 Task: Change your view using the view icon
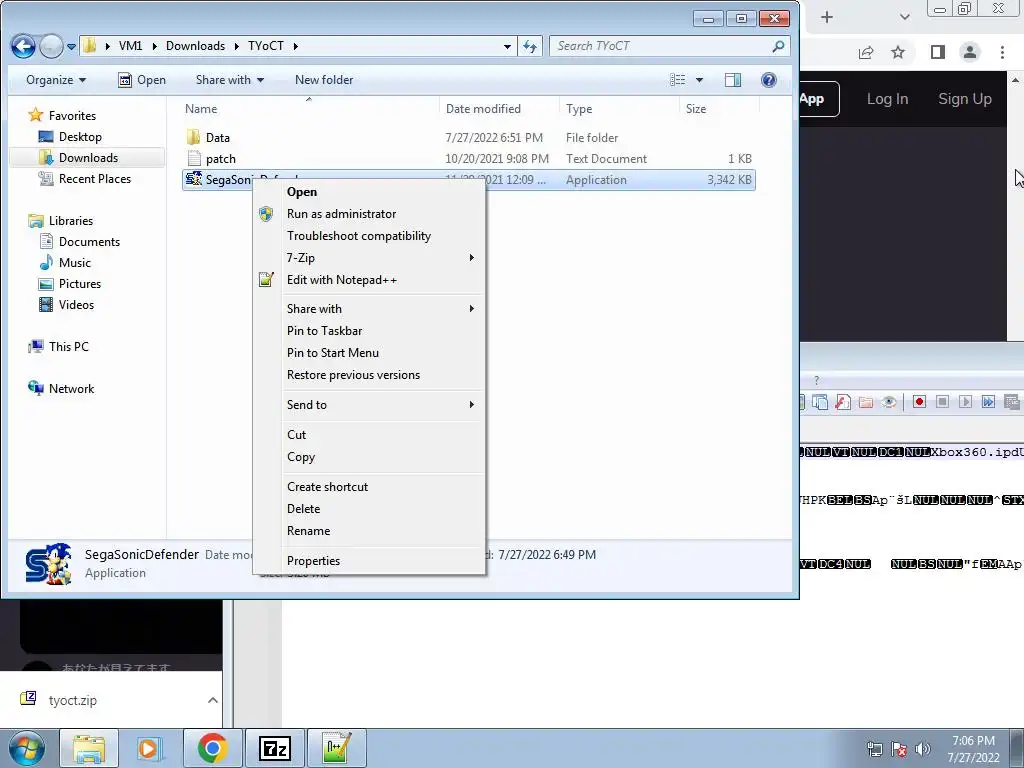pyautogui.click(x=678, y=80)
